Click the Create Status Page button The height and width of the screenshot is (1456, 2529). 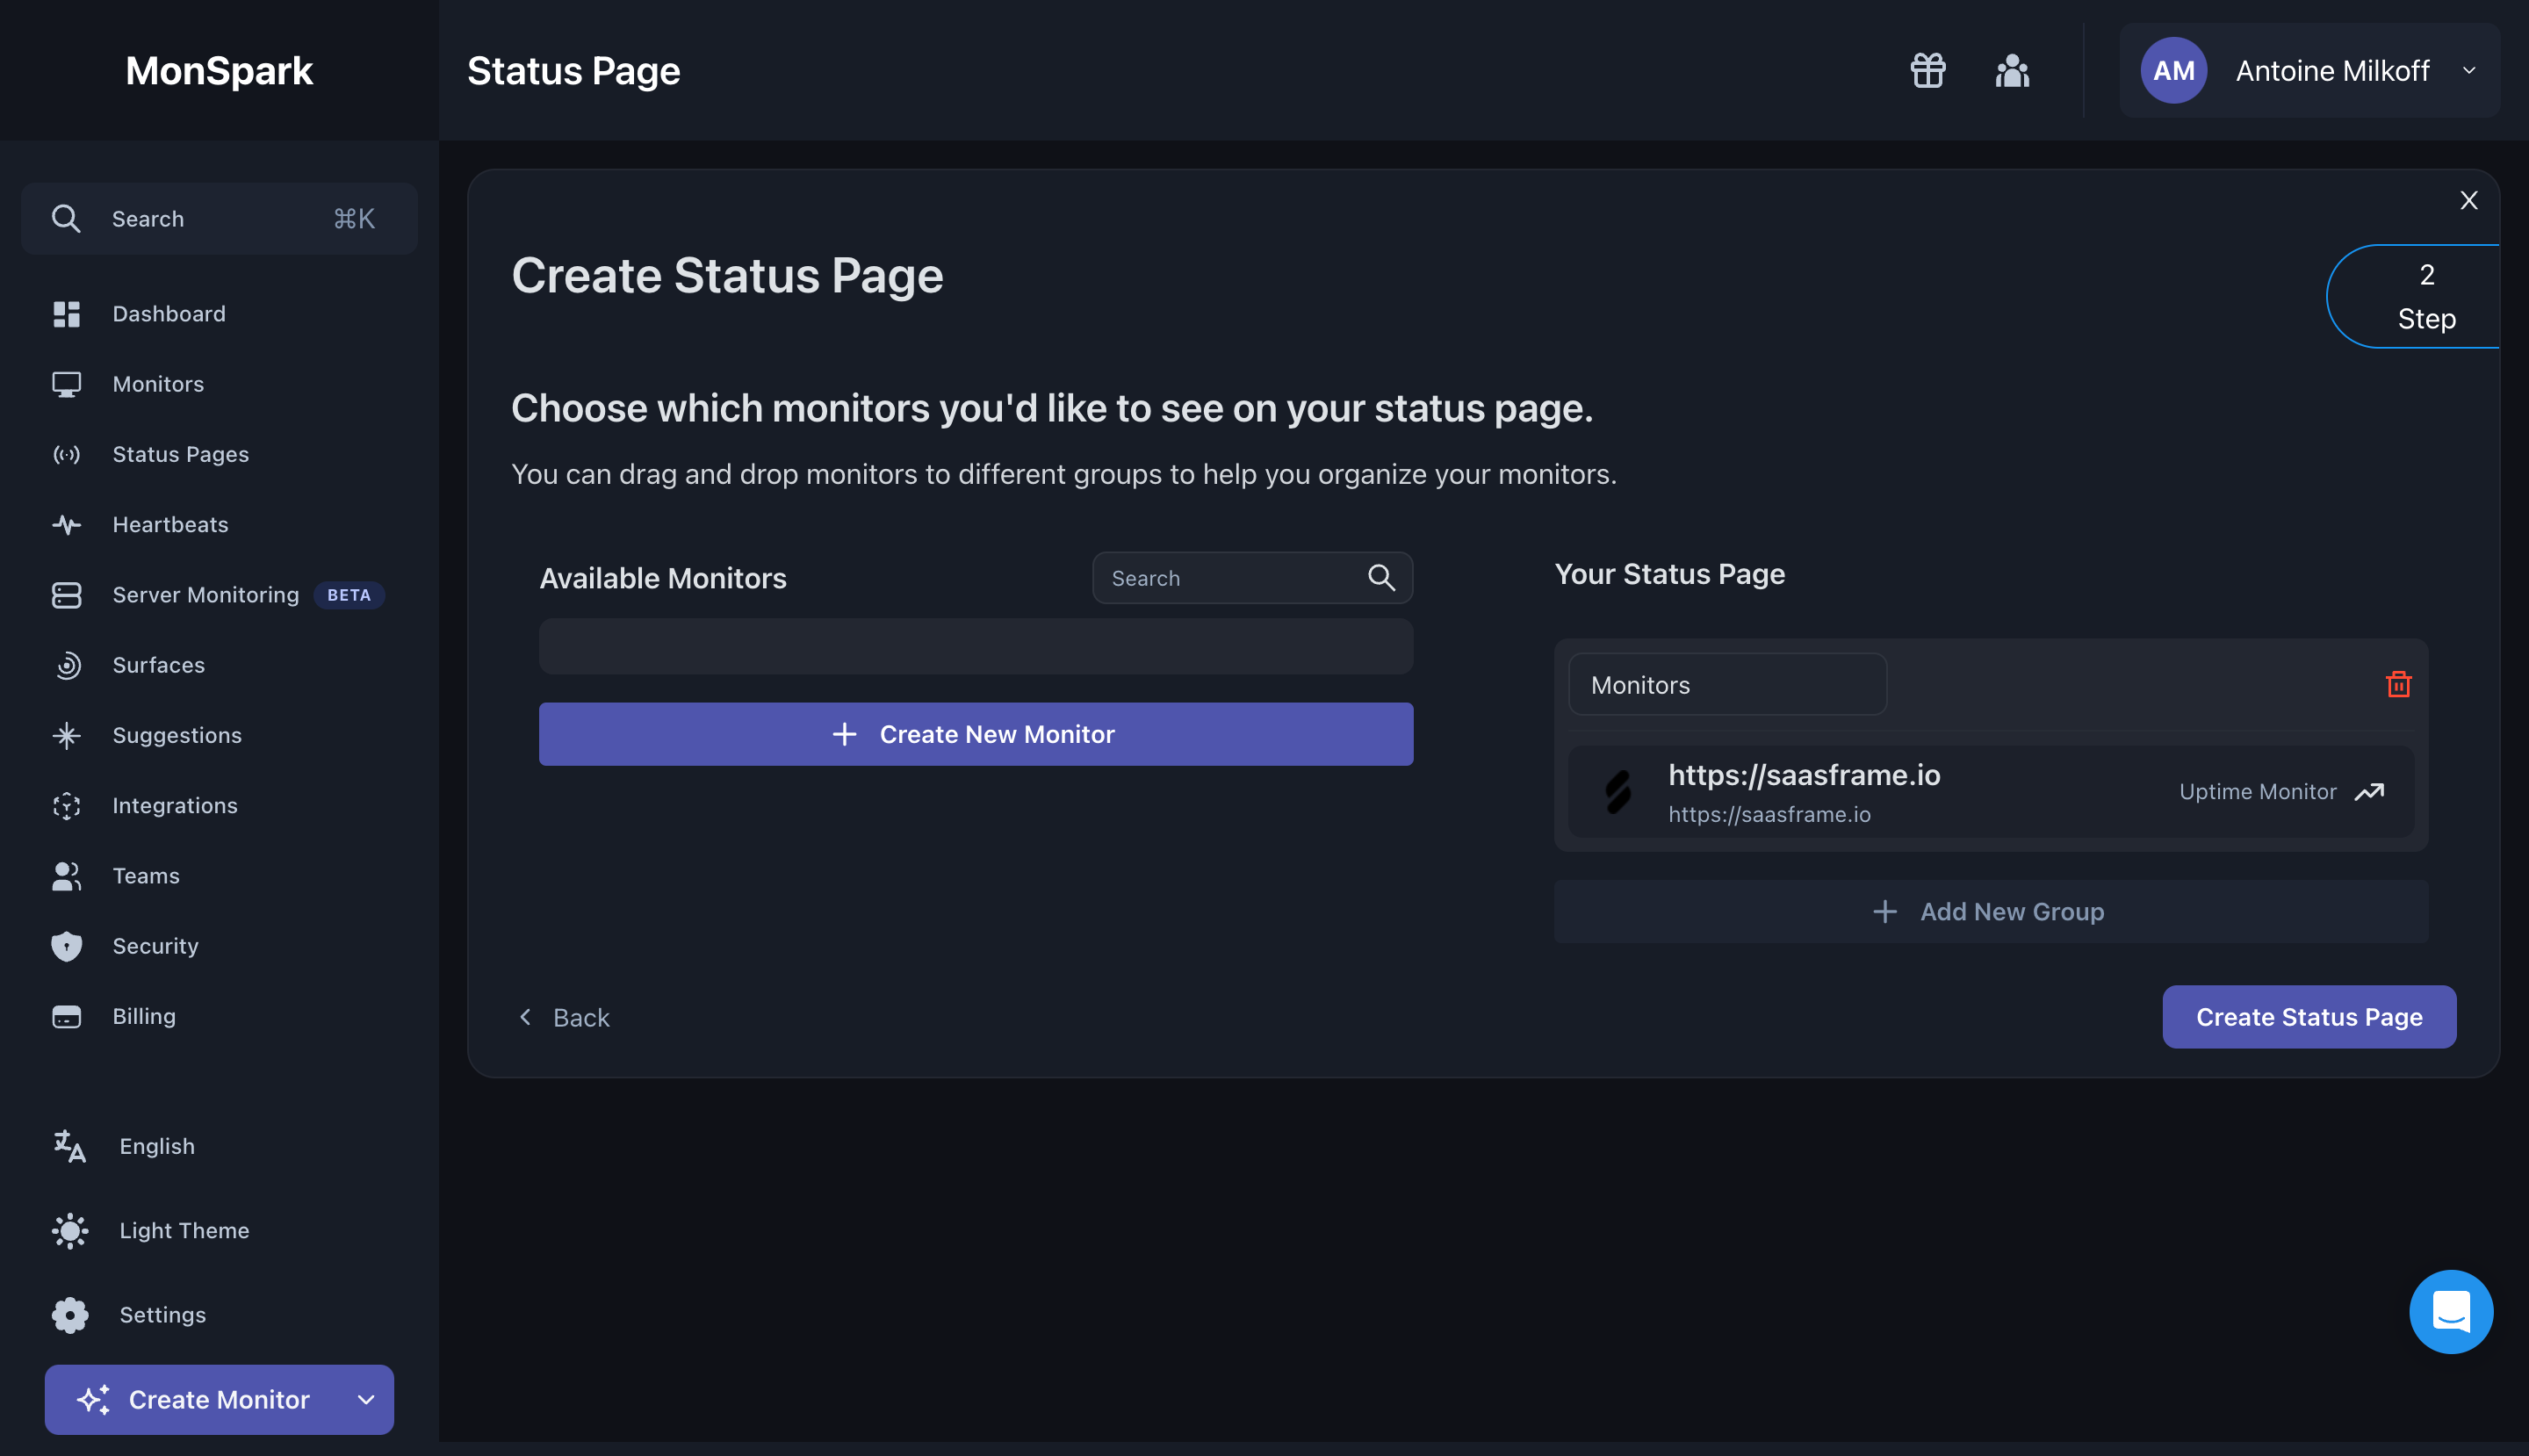coord(2309,1017)
